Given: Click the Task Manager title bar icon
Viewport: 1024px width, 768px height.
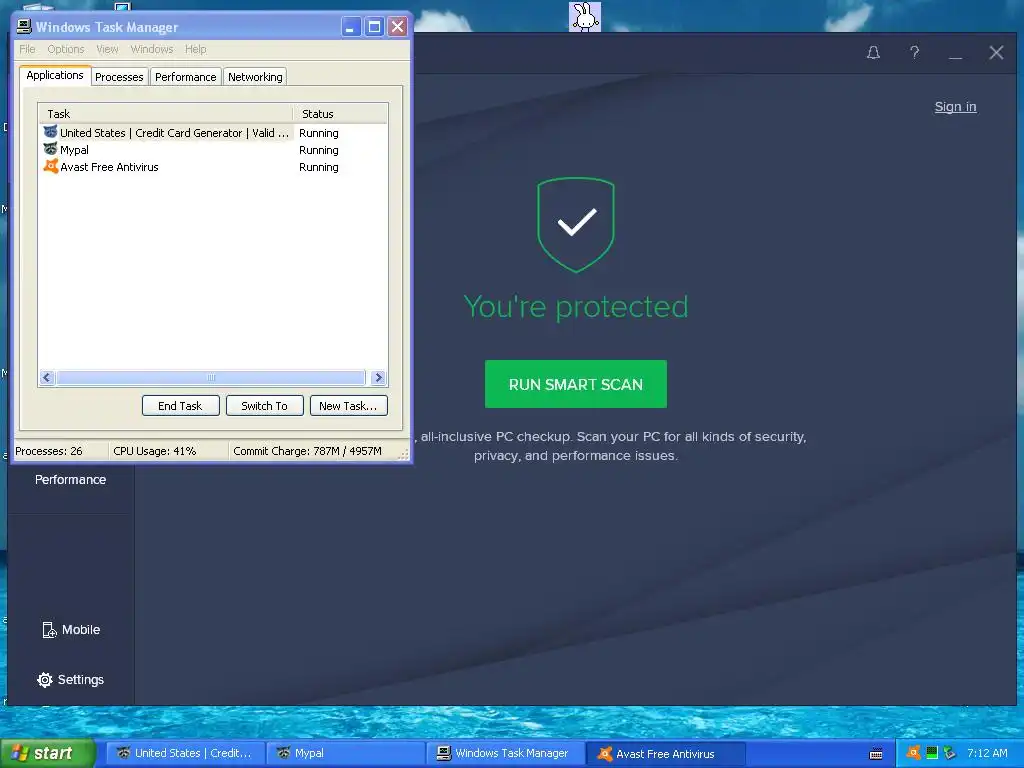Looking at the screenshot, I should click(24, 26).
